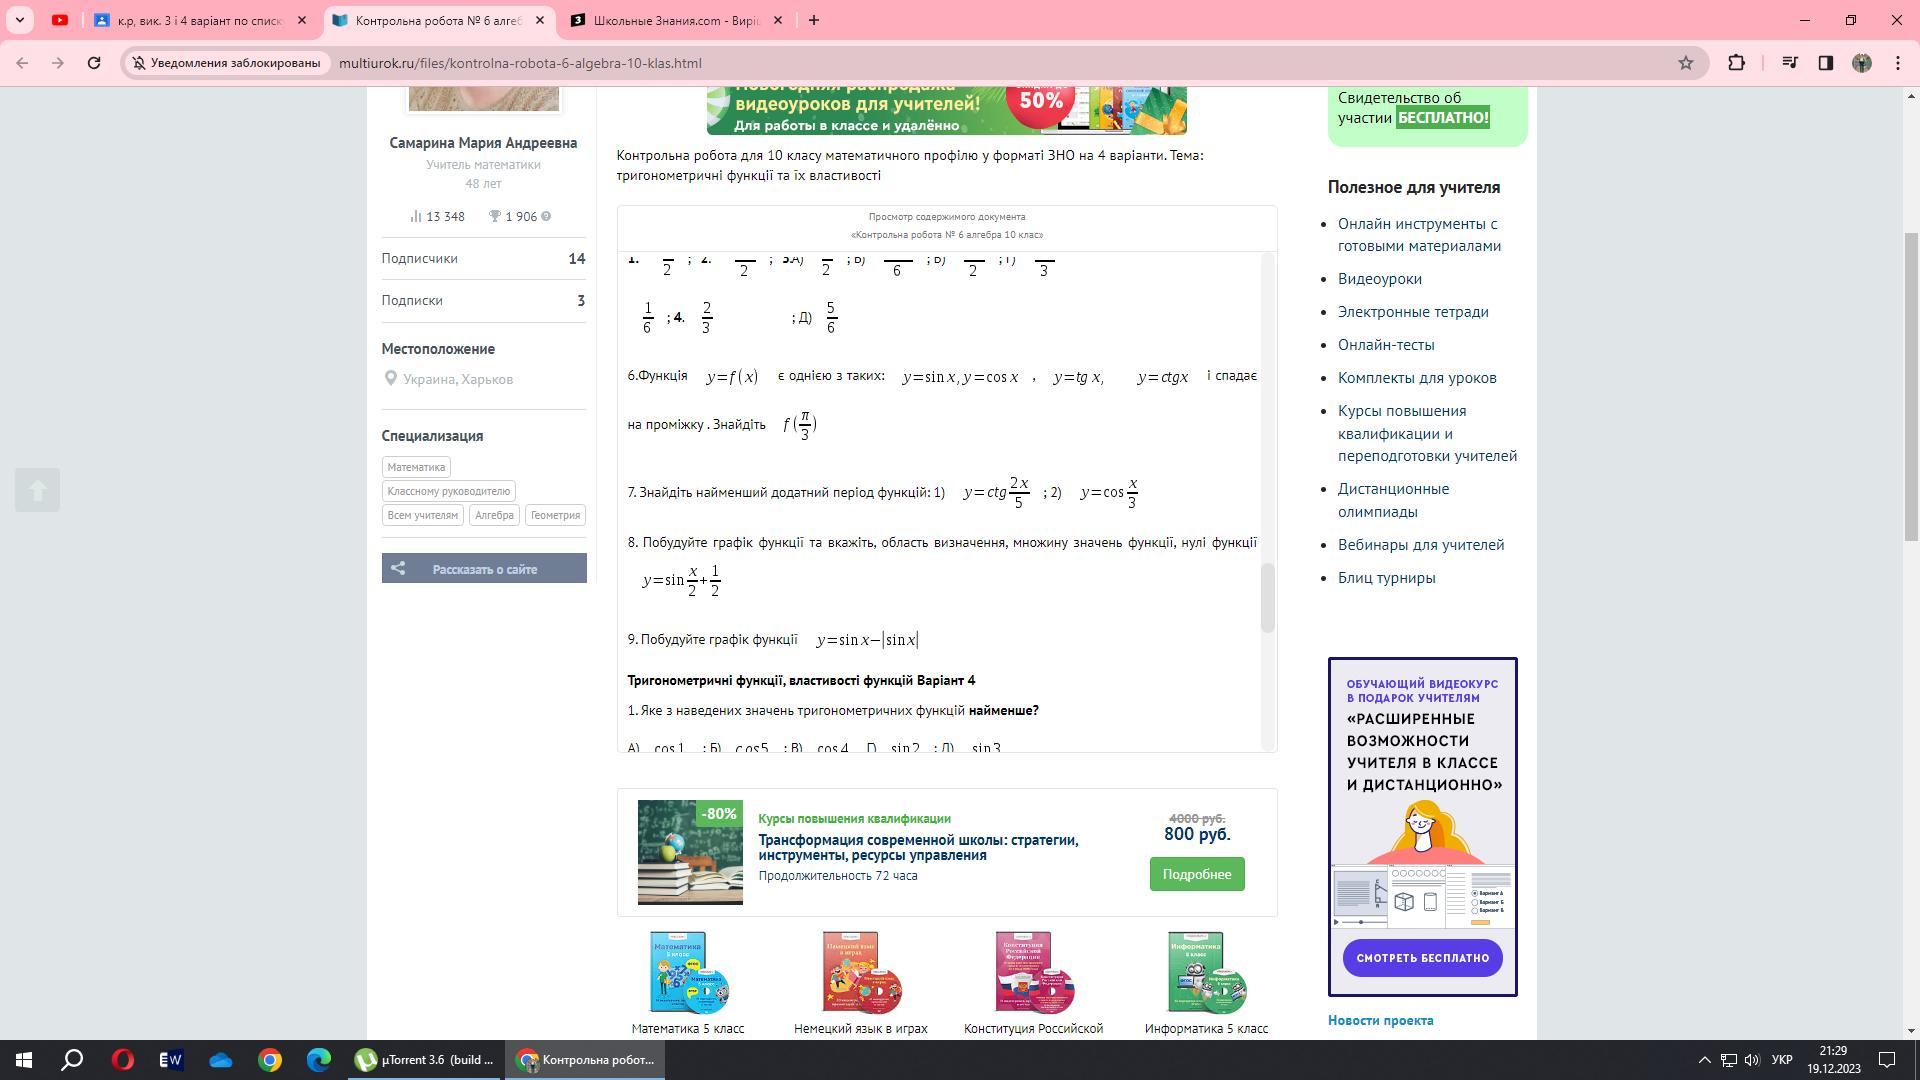The width and height of the screenshot is (1920, 1080).
Task: Open Chrome side panel icon
Action: (1825, 63)
